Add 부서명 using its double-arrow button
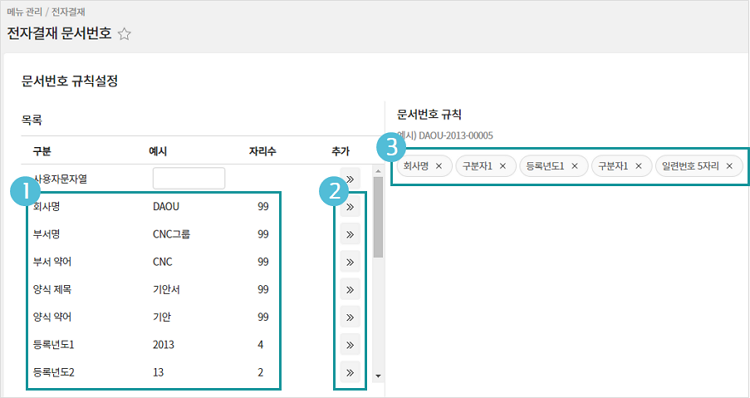The width and height of the screenshot is (750, 398). click(x=350, y=234)
